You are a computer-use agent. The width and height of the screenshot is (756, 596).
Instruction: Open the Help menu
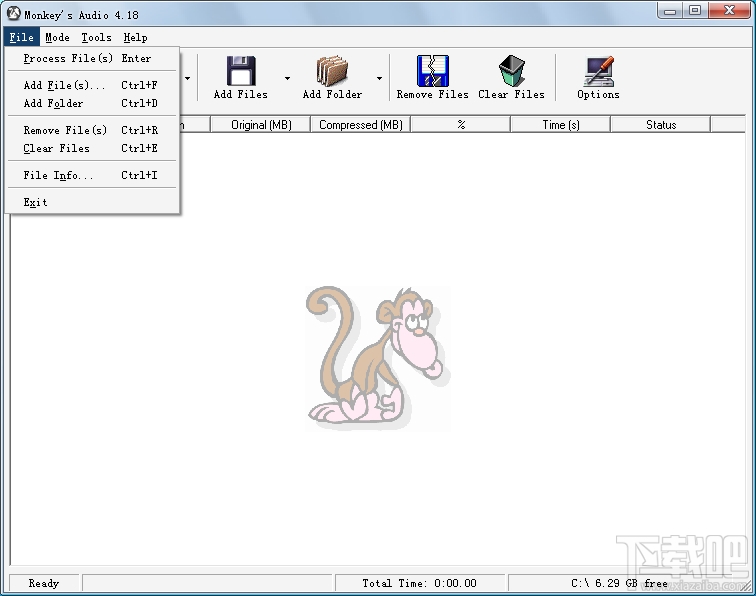[x=135, y=37]
